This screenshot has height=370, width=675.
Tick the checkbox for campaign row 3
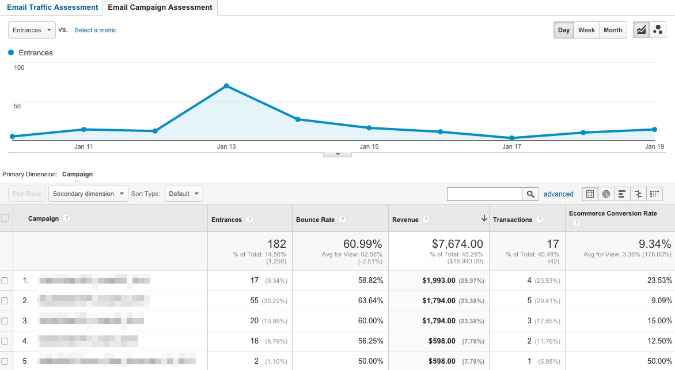coord(5,321)
